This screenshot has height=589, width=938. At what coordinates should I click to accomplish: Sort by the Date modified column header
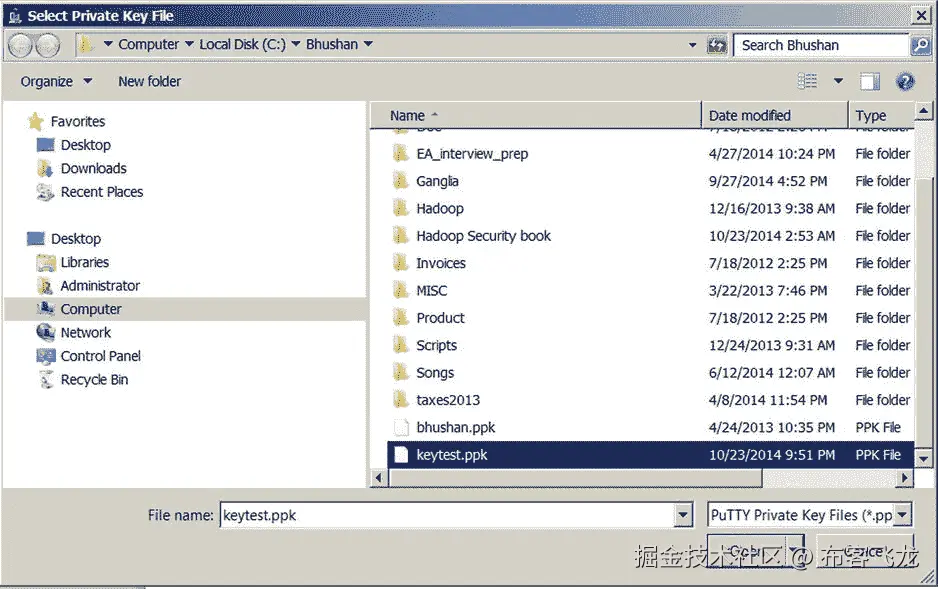775,115
